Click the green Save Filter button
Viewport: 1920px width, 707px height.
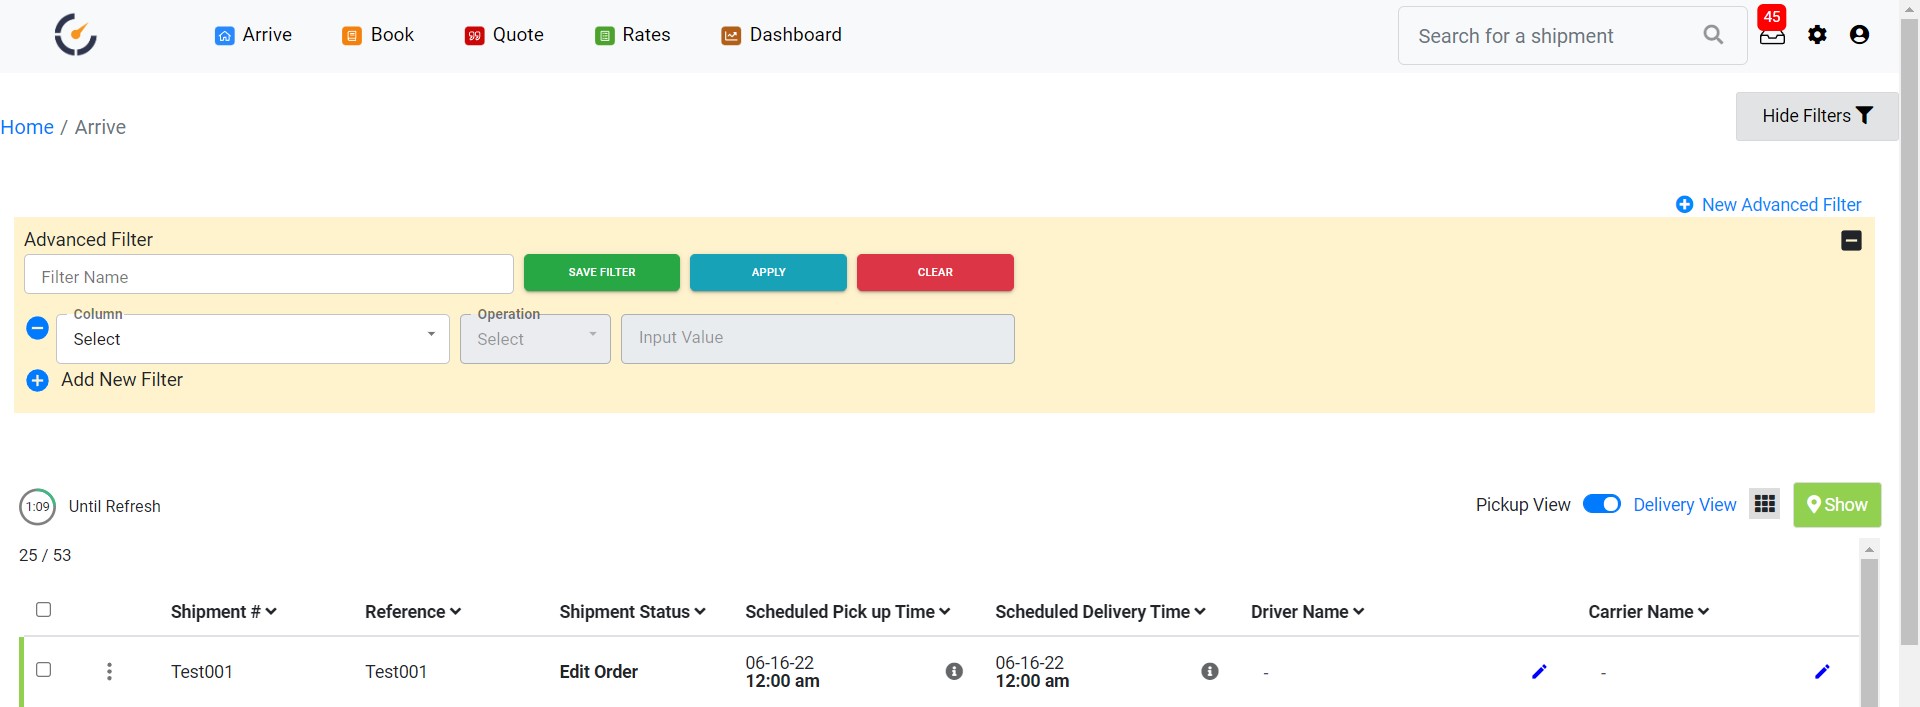601,272
